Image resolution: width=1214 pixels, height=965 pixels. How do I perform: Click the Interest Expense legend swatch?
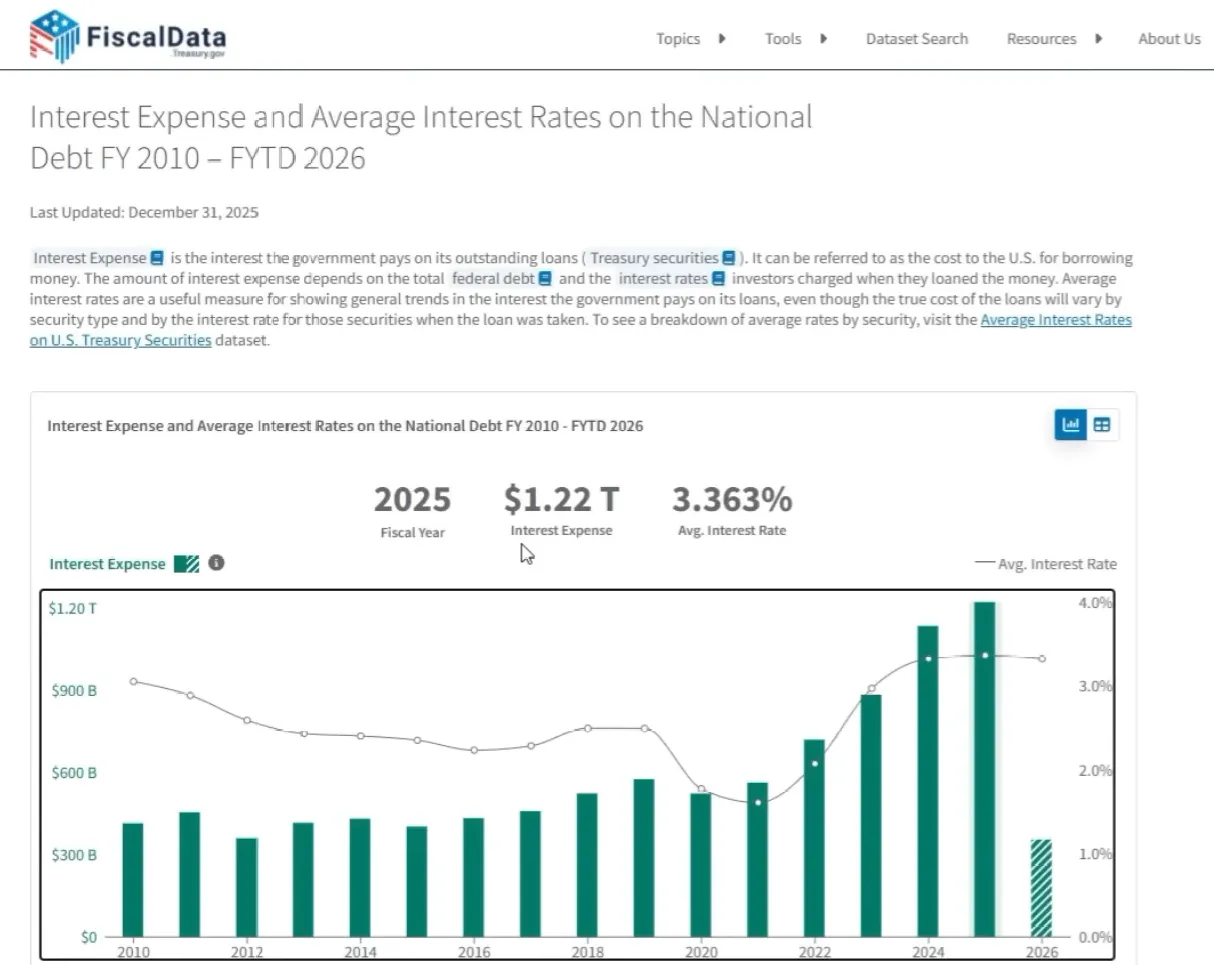186,564
